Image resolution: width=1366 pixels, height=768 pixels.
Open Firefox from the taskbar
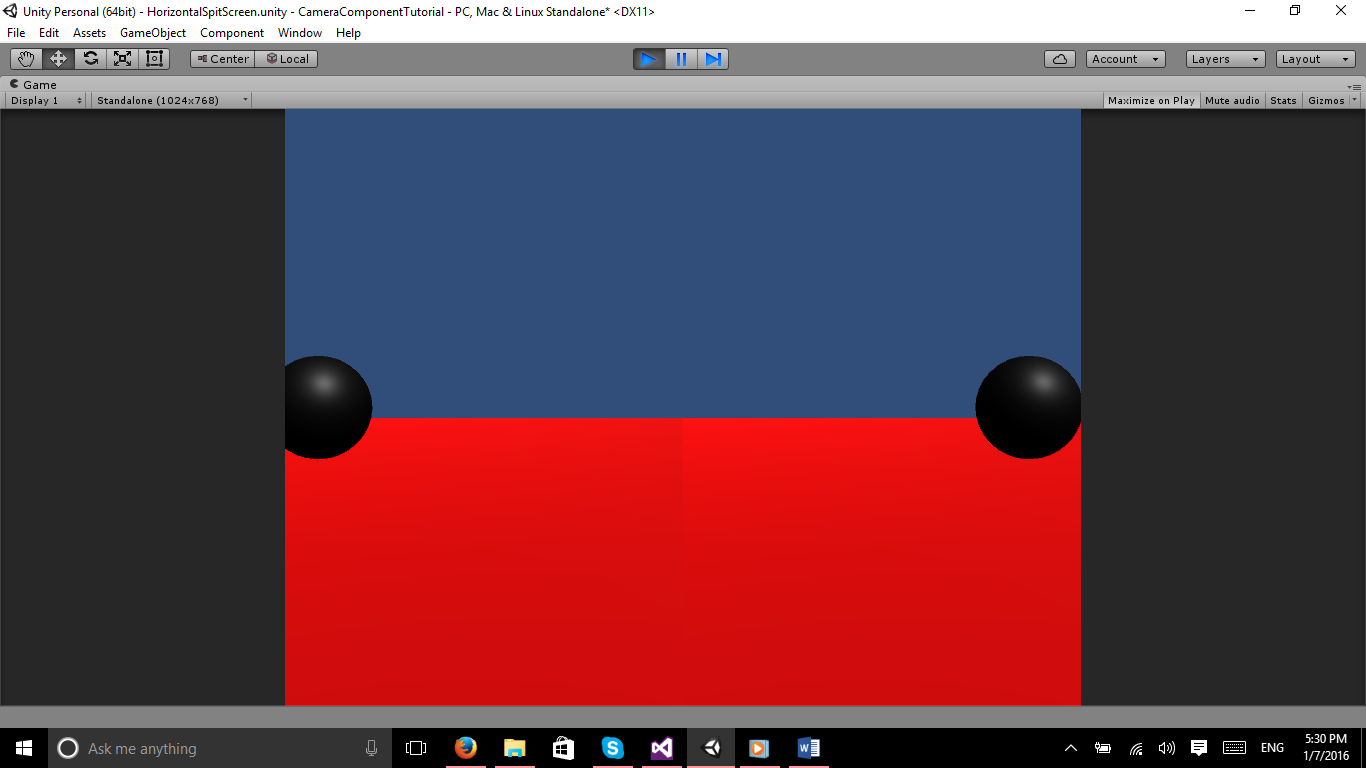[x=465, y=748]
